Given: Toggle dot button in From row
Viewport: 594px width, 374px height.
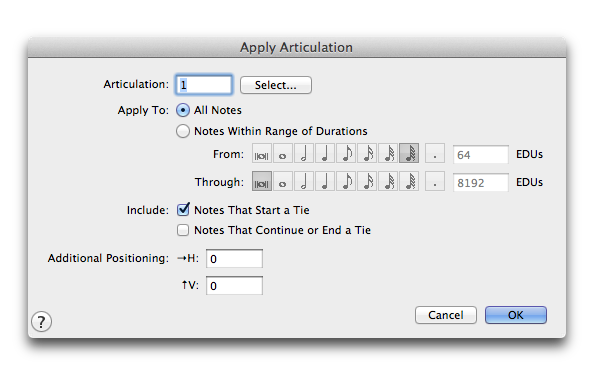Looking at the screenshot, I should point(435,153).
